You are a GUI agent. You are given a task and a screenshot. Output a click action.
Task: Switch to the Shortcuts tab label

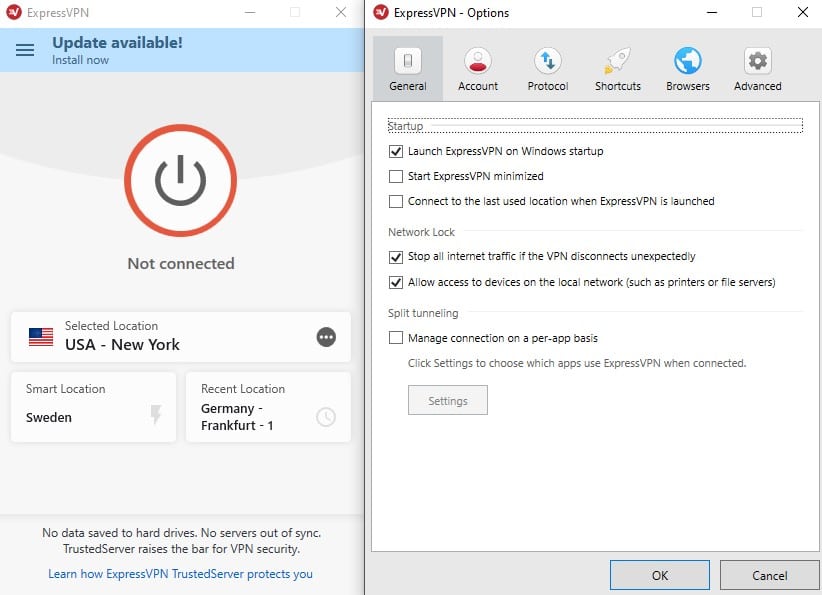(x=618, y=86)
